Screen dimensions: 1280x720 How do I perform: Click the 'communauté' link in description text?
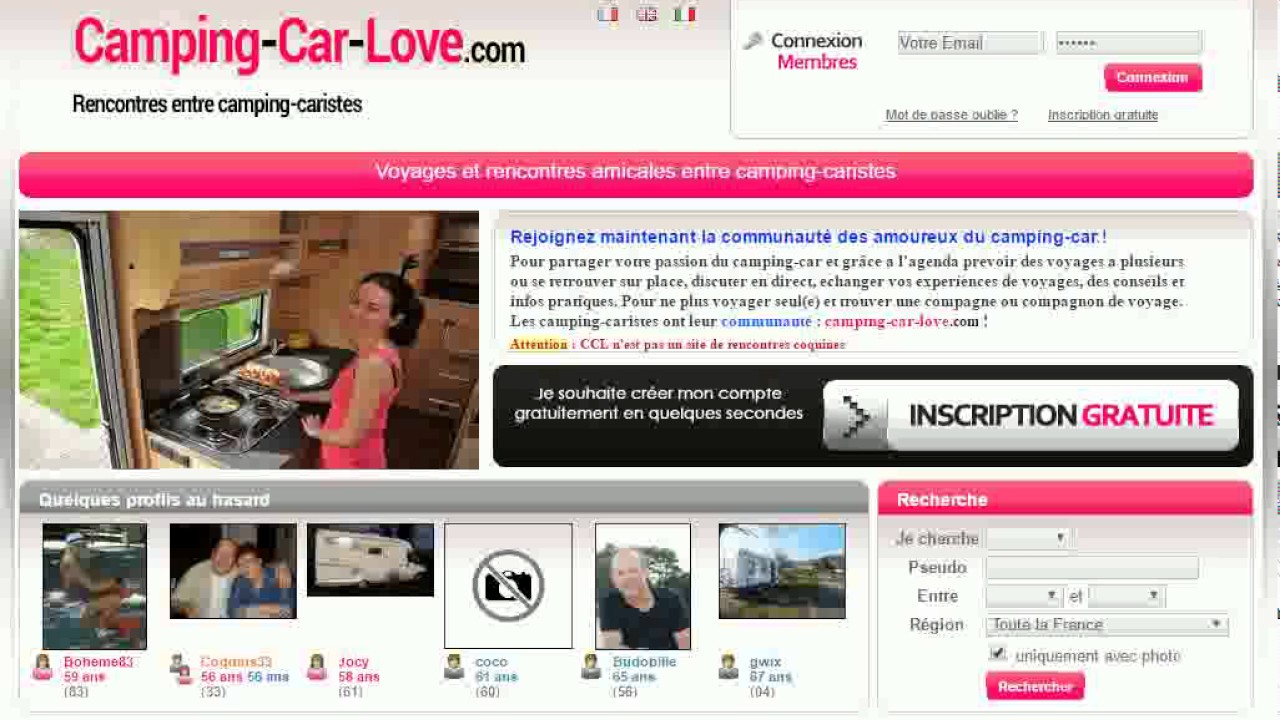point(766,322)
